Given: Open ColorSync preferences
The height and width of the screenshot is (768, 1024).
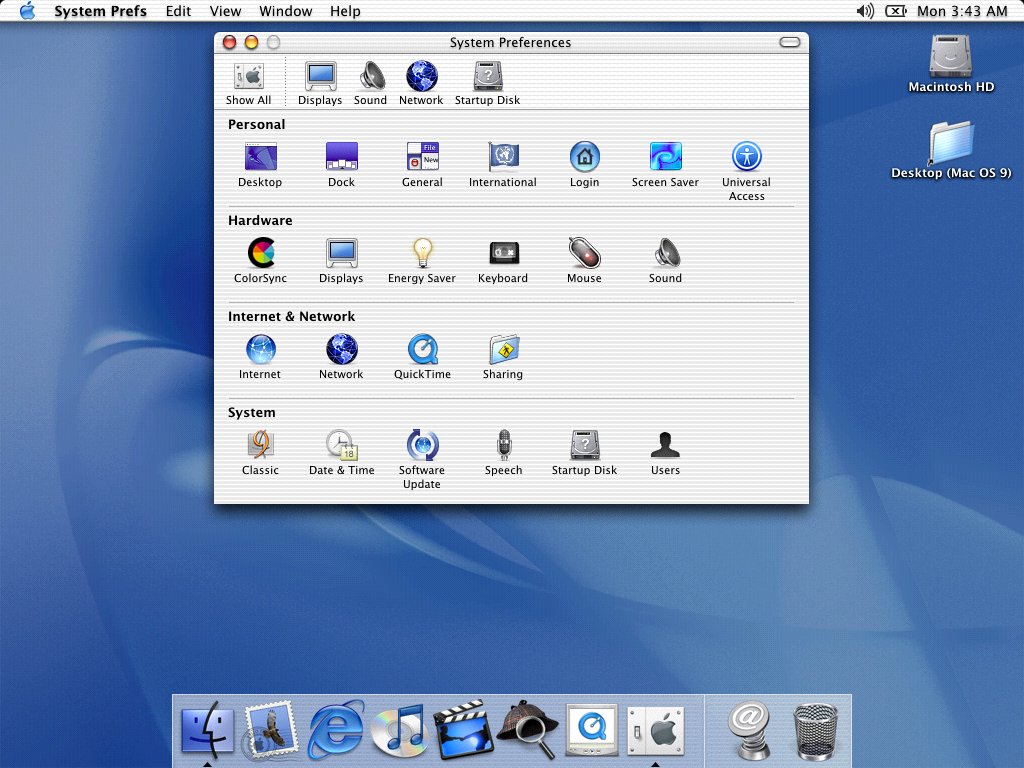Looking at the screenshot, I should (x=260, y=253).
